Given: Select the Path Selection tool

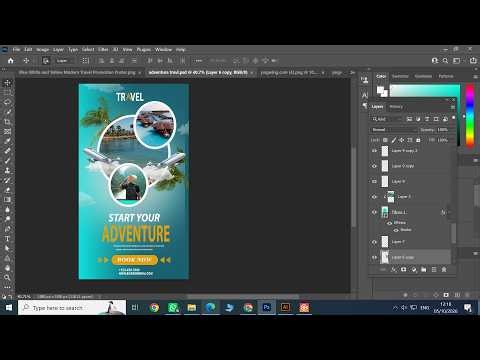Looking at the screenshot, I should coord(7,248).
